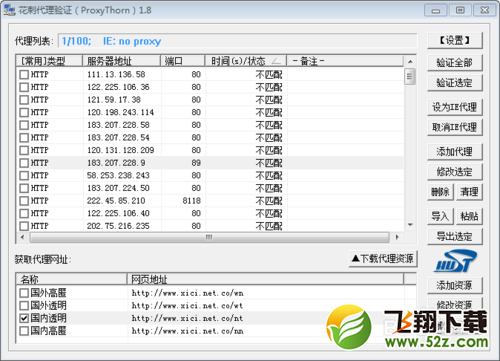Click the horizontal scrollbar thumb
Screen dimensions: 500x361
(209, 237)
